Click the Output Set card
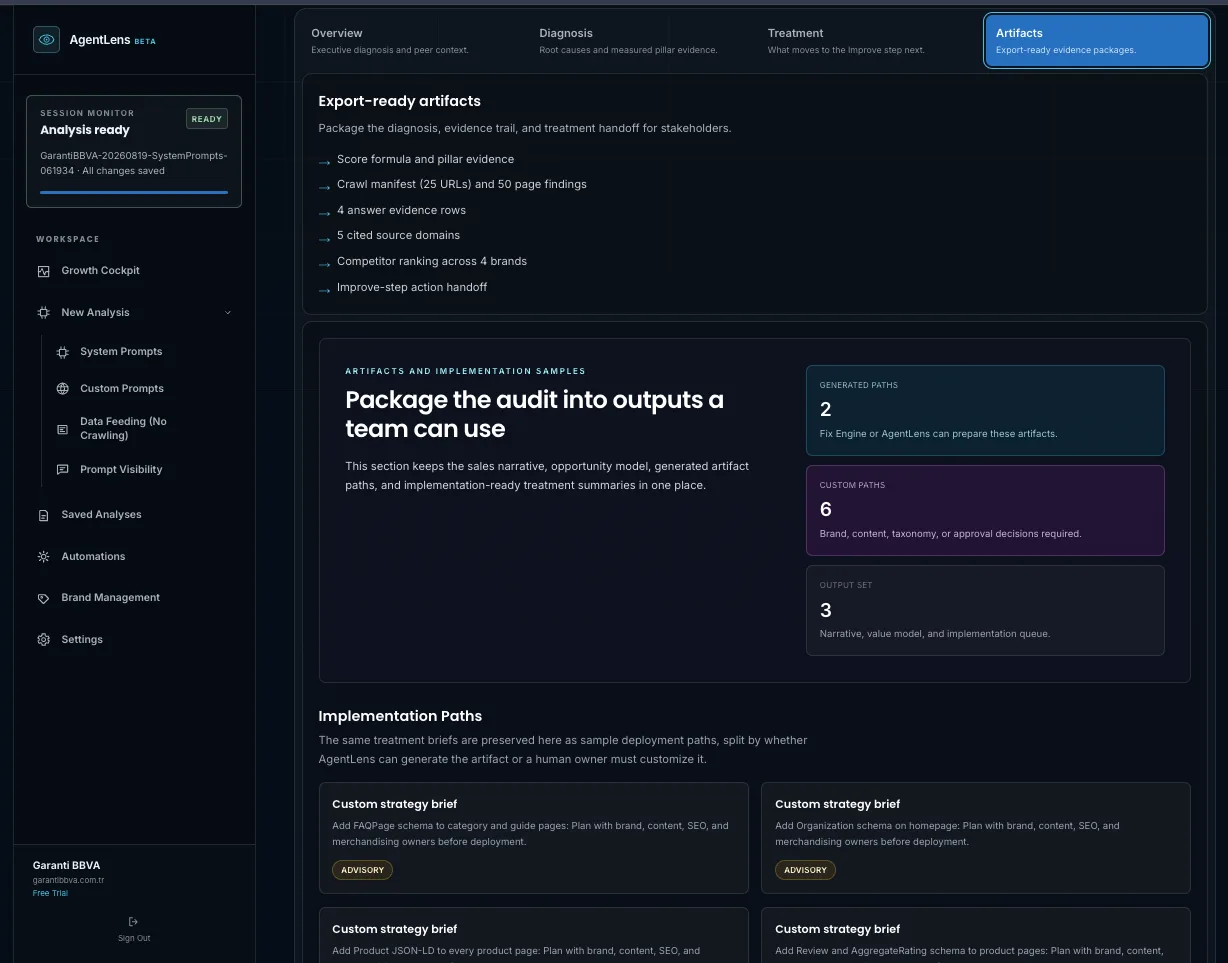This screenshot has height=963, width=1228. [985, 610]
